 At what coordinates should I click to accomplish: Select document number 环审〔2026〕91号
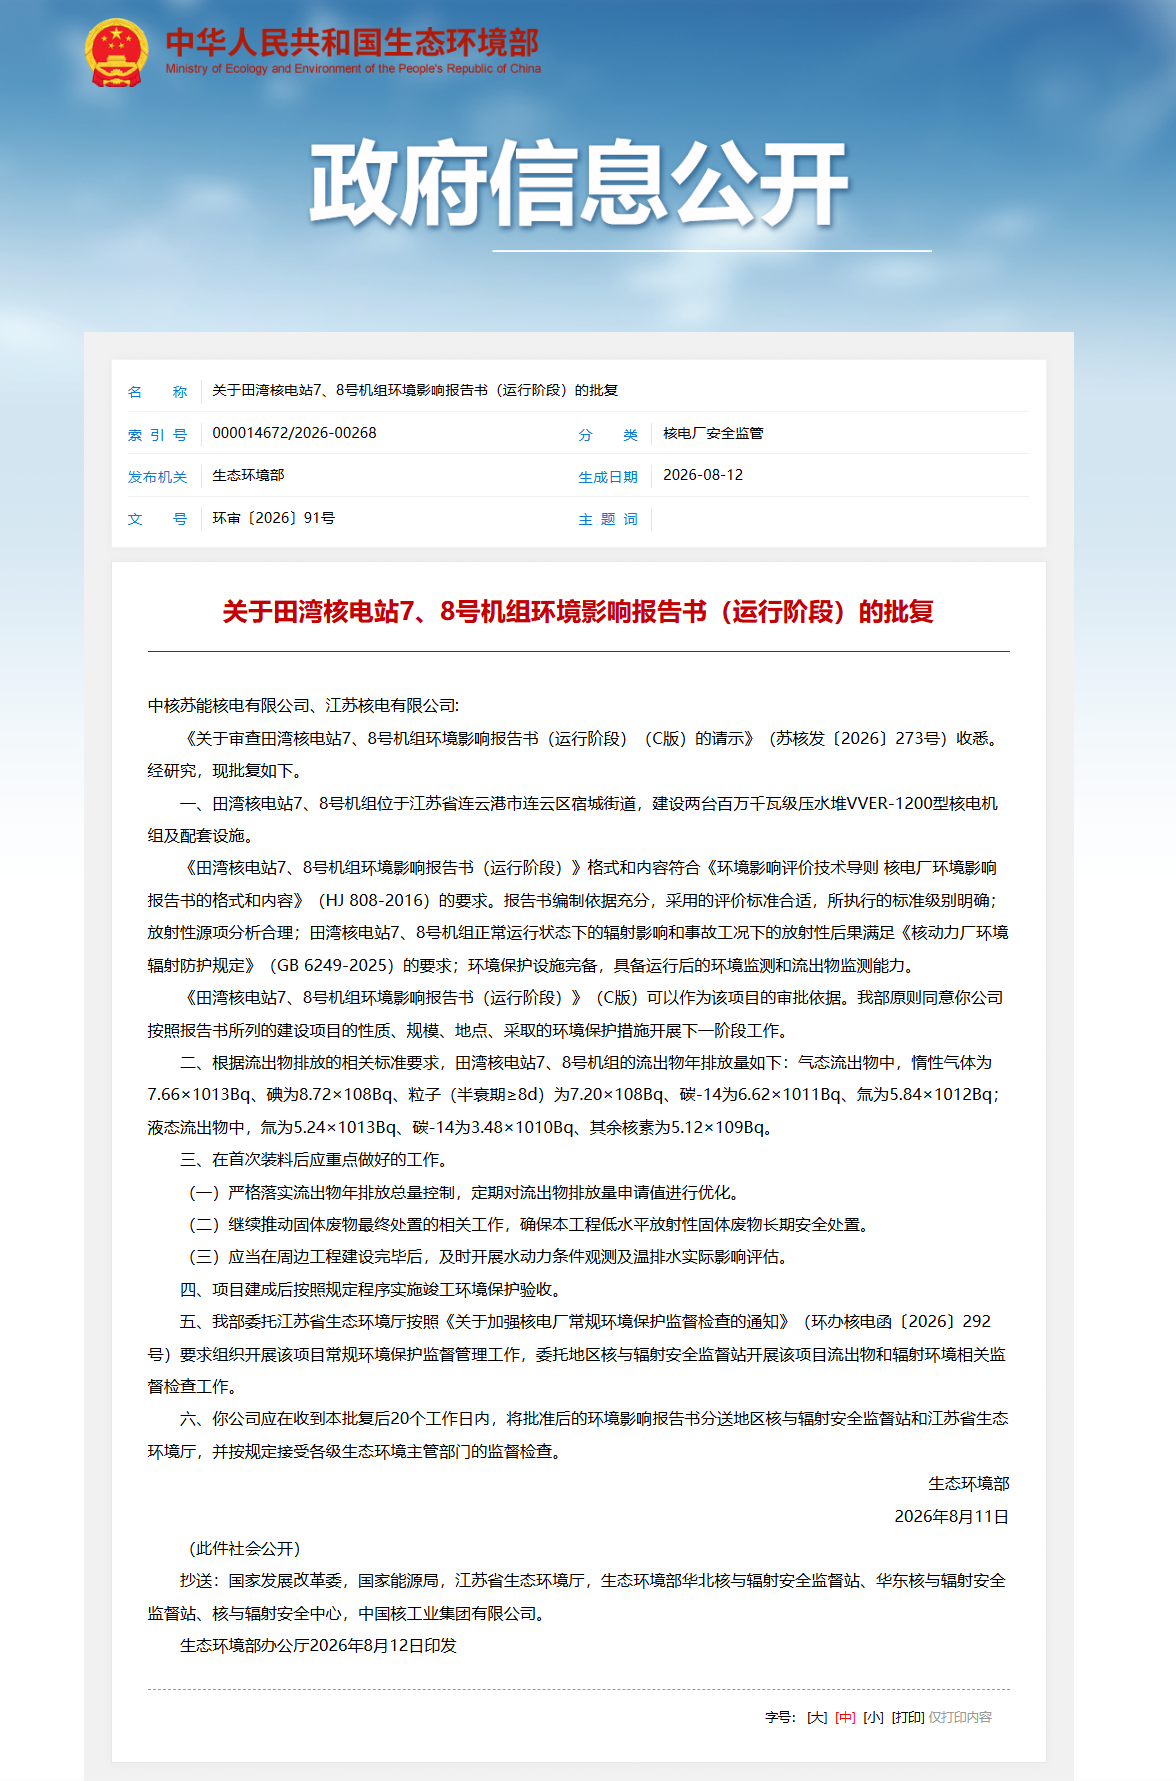pyautogui.click(x=273, y=518)
